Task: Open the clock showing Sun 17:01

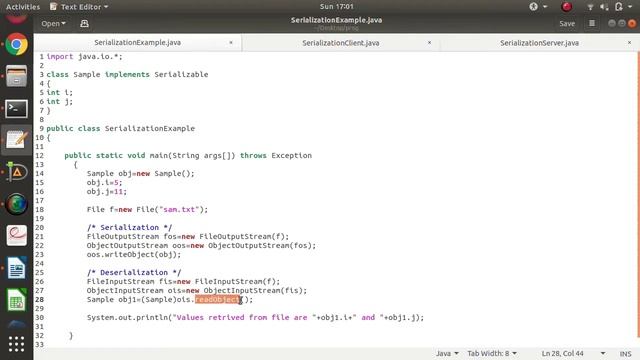Action: point(337,7)
